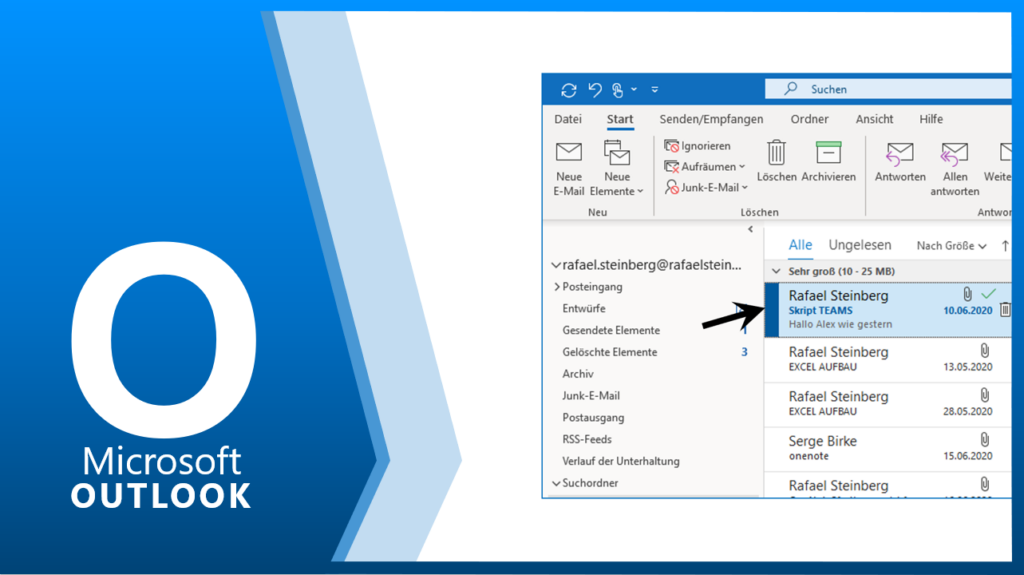Open the Entwürfe folder
Image resolution: width=1024 pixels, height=575 pixels.
click(x=584, y=308)
